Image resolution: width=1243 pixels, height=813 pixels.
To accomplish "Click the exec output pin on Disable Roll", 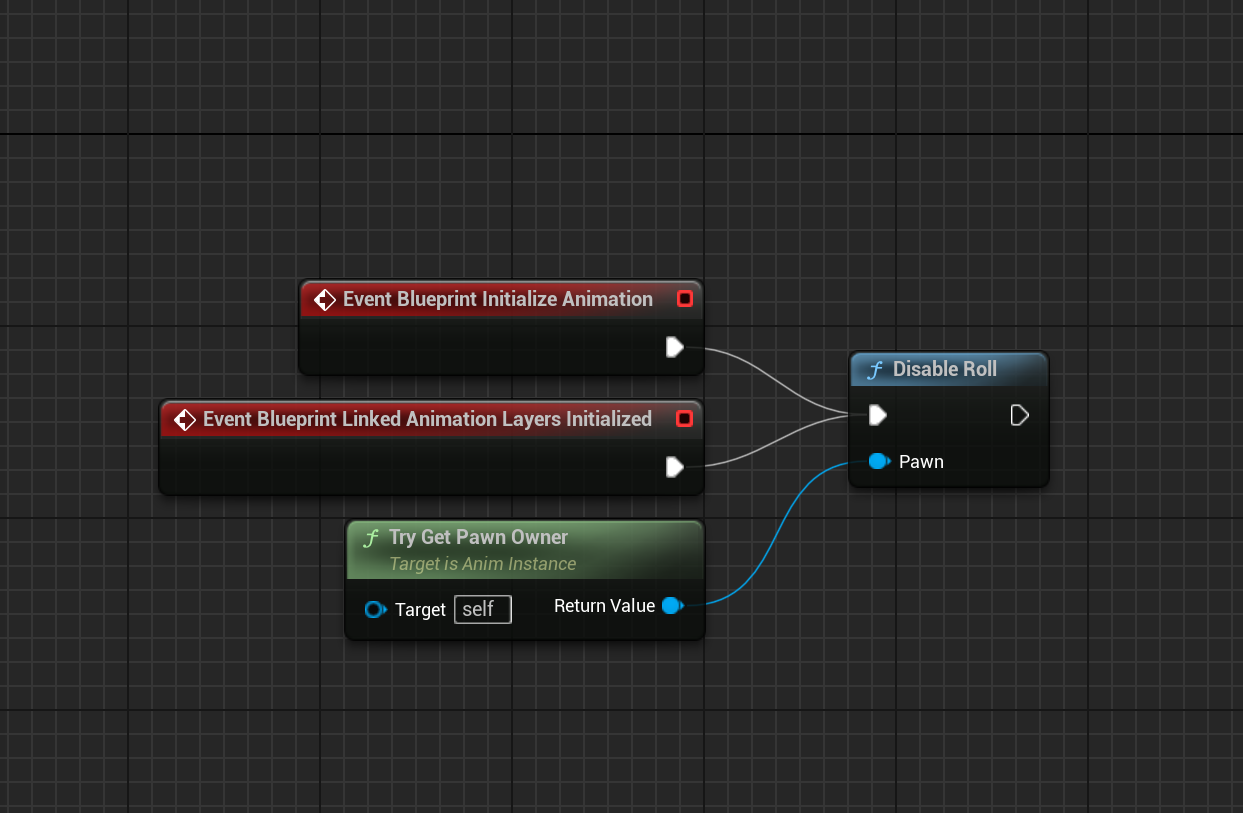I will coord(1019,415).
